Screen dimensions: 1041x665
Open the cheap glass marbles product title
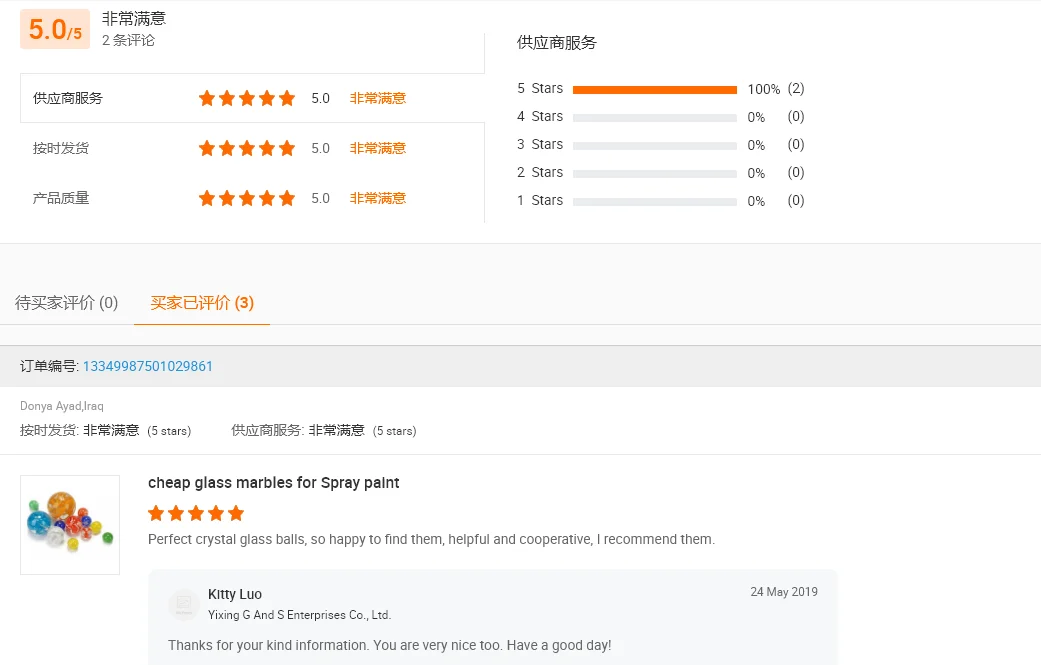pyautogui.click(x=273, y=483)
